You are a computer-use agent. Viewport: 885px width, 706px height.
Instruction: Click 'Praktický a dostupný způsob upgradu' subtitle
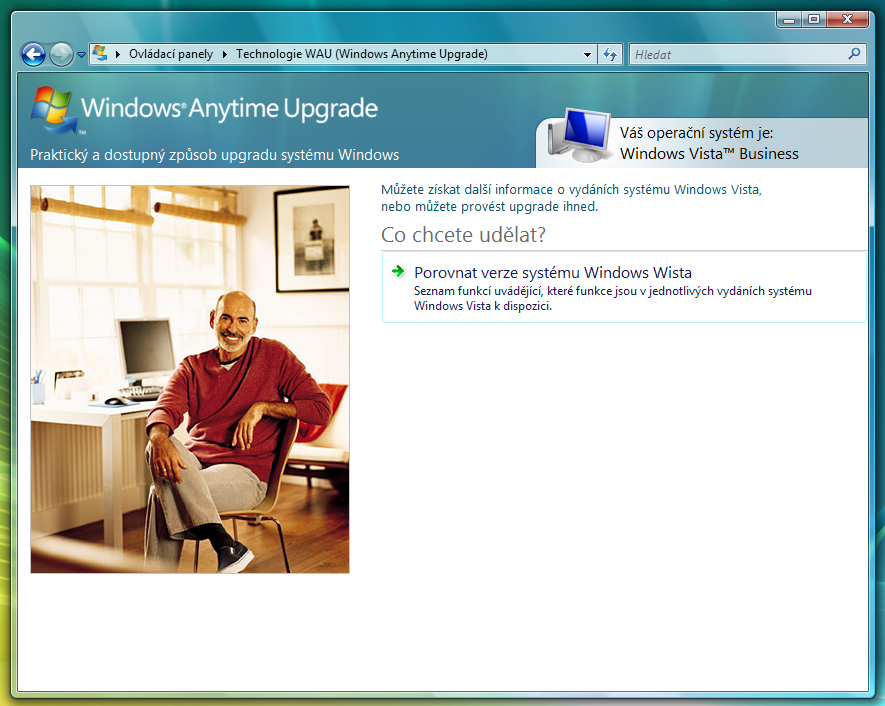pos(214,155)
